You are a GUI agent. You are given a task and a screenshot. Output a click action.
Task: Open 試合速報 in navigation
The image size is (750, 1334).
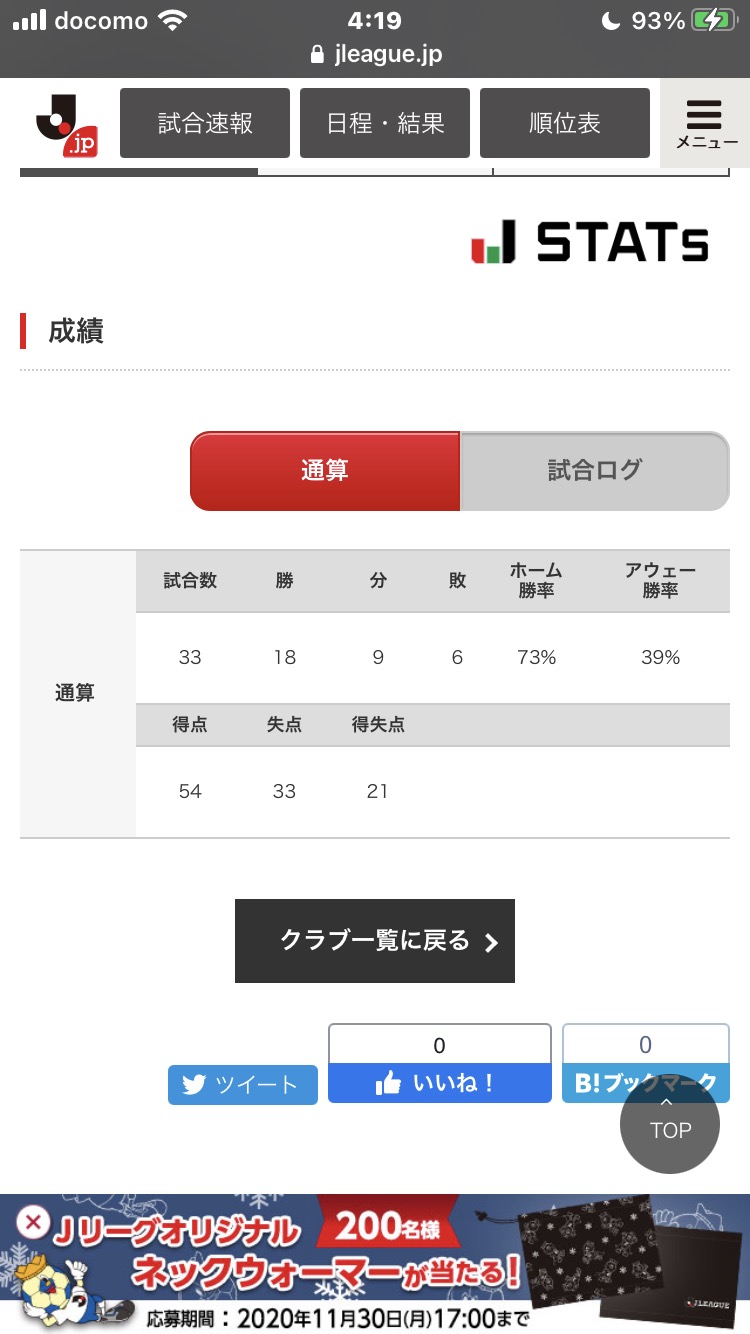point(205,123)
